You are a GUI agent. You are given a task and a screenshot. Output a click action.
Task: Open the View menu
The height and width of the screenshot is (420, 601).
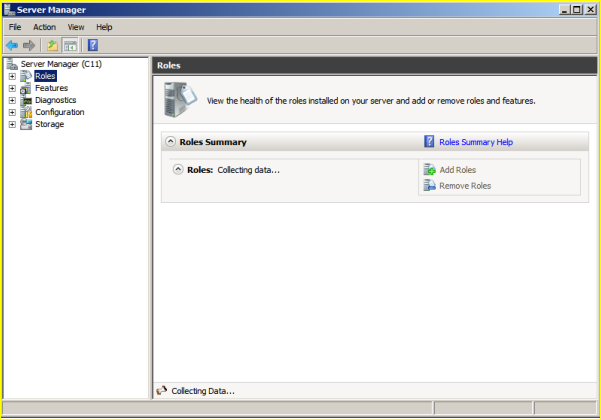pos(76,27)
